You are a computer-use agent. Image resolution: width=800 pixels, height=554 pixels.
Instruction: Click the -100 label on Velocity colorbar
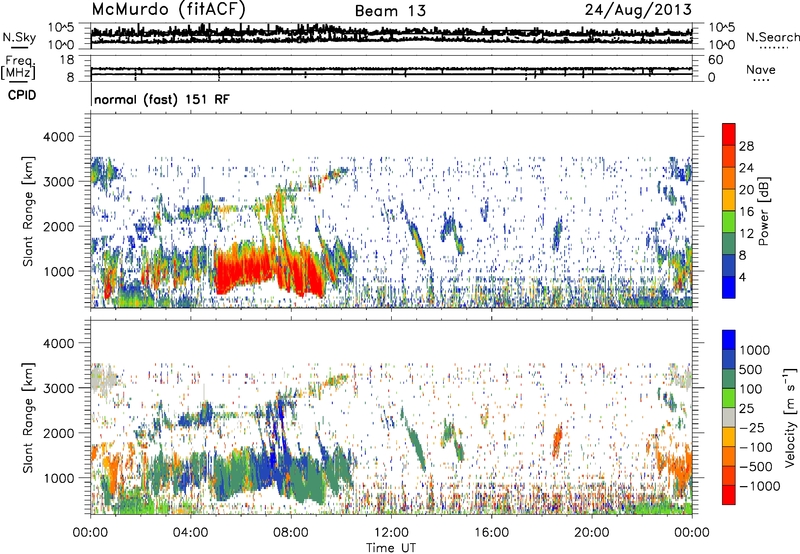tap(756, 447)
